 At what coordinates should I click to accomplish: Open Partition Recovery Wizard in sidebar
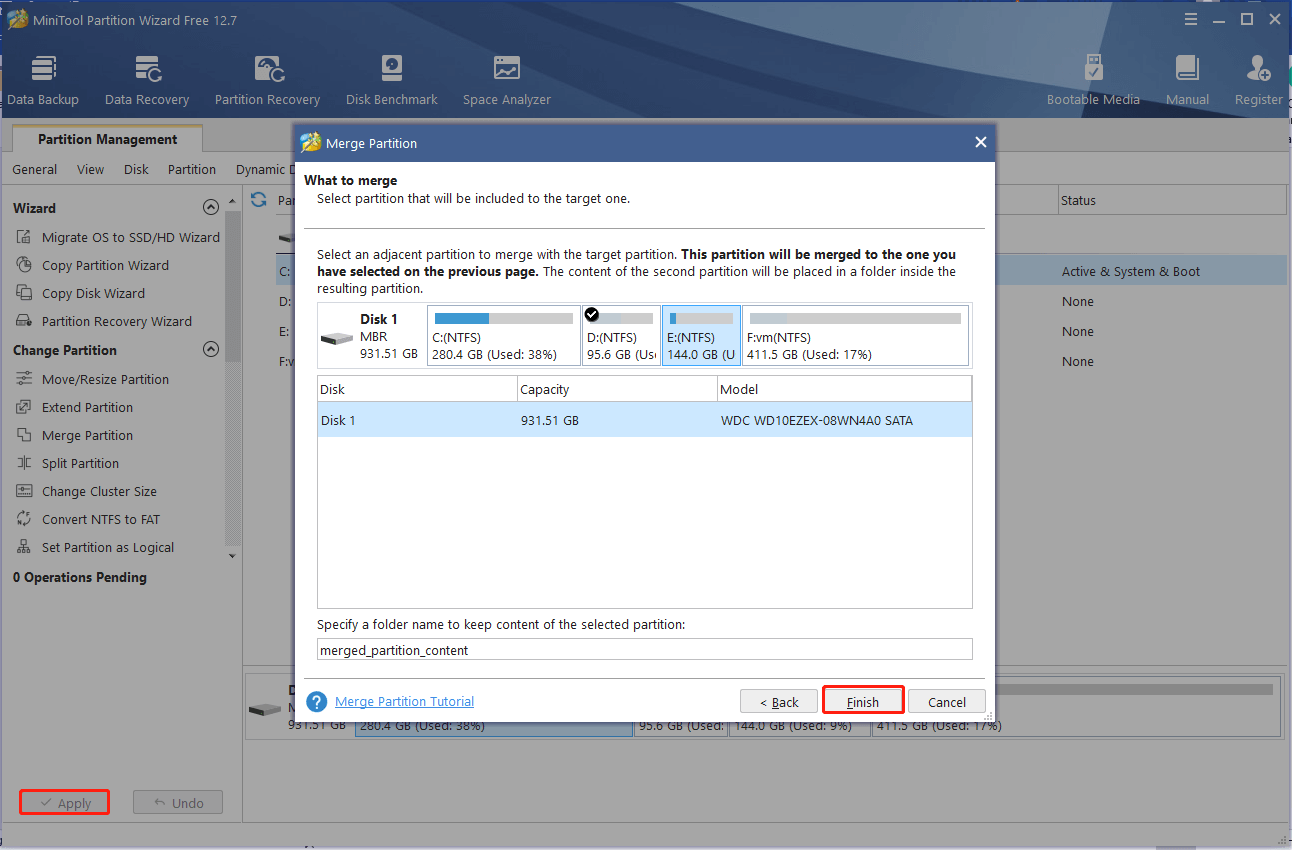pyautogui.click(x=104, y=321)
